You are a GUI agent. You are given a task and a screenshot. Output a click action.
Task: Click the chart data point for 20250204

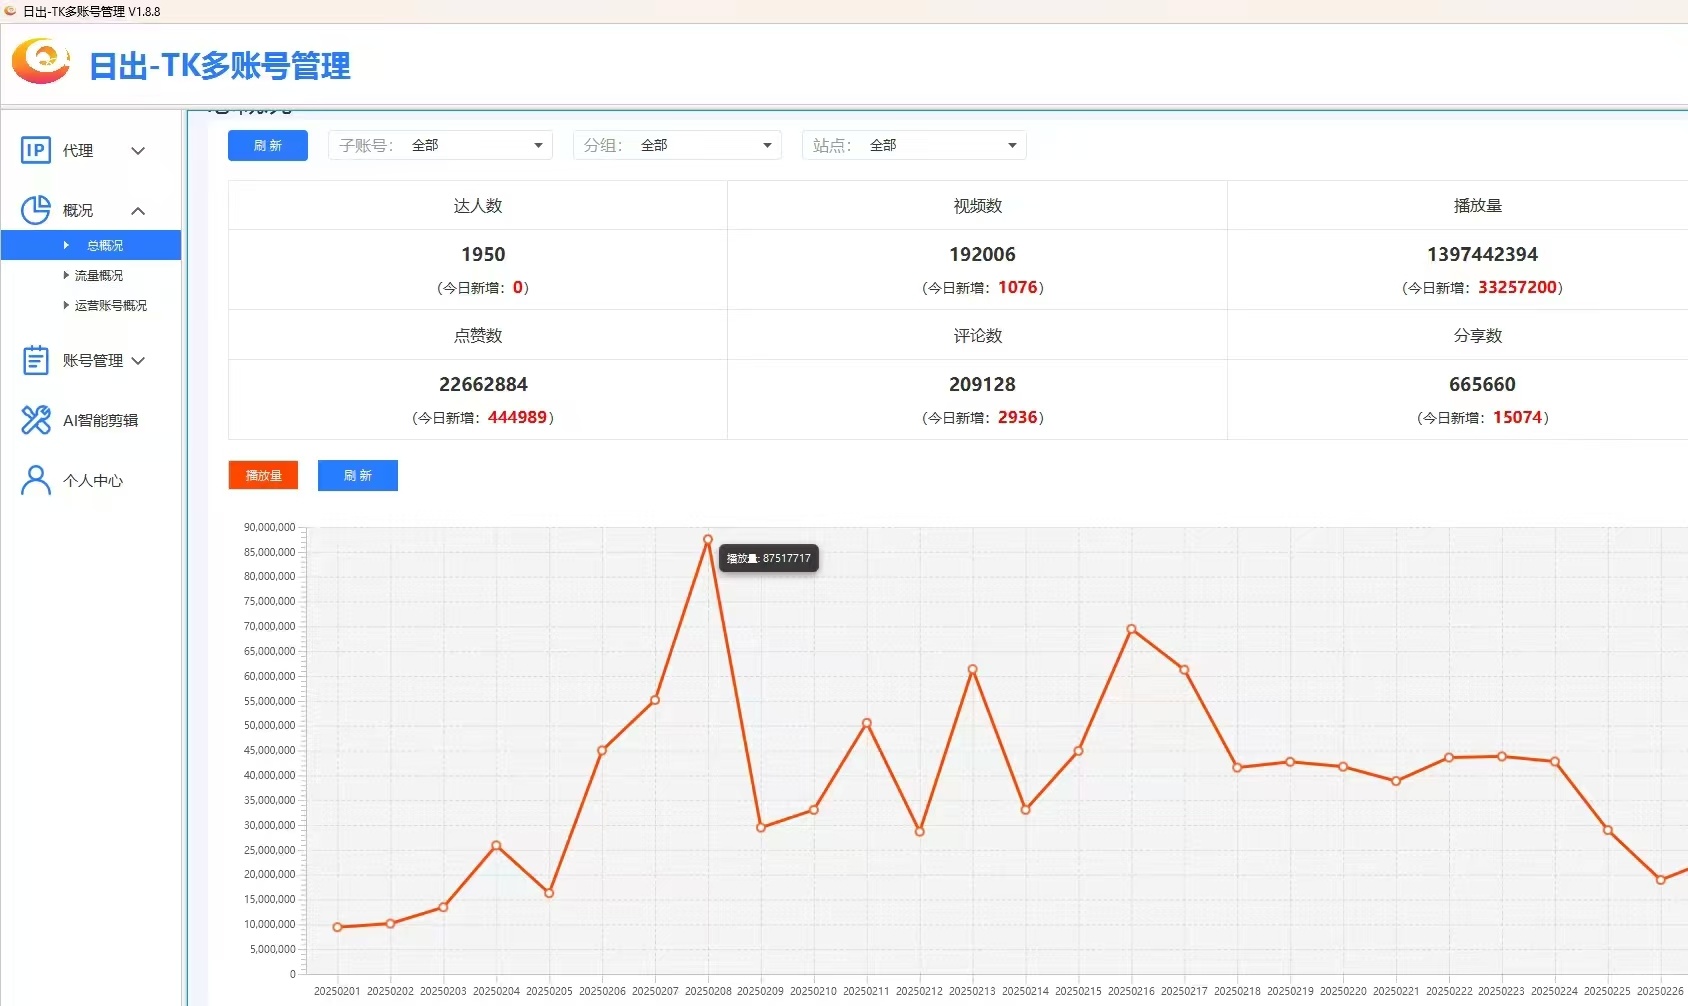click(496, 845)
